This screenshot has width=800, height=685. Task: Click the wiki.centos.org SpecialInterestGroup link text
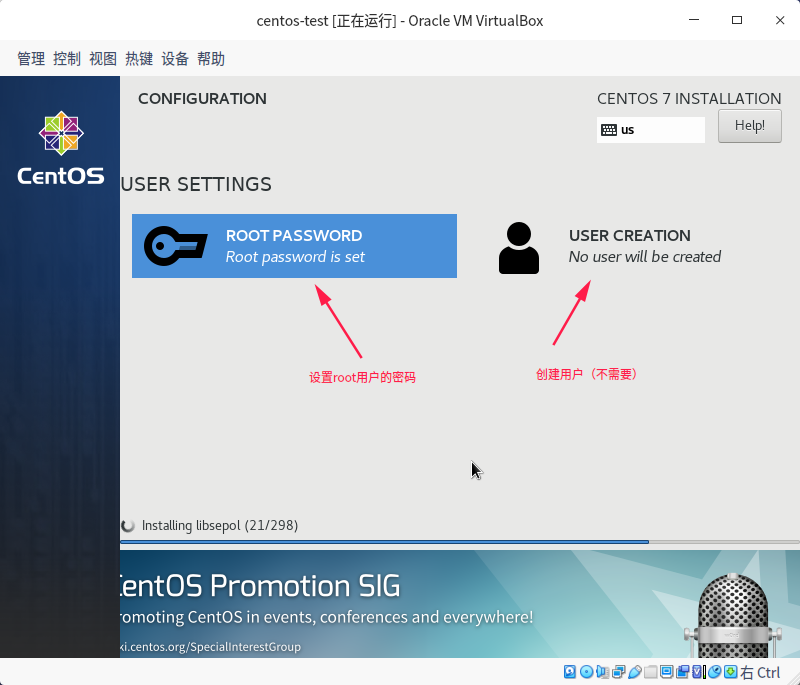click(x=210, y=647)
